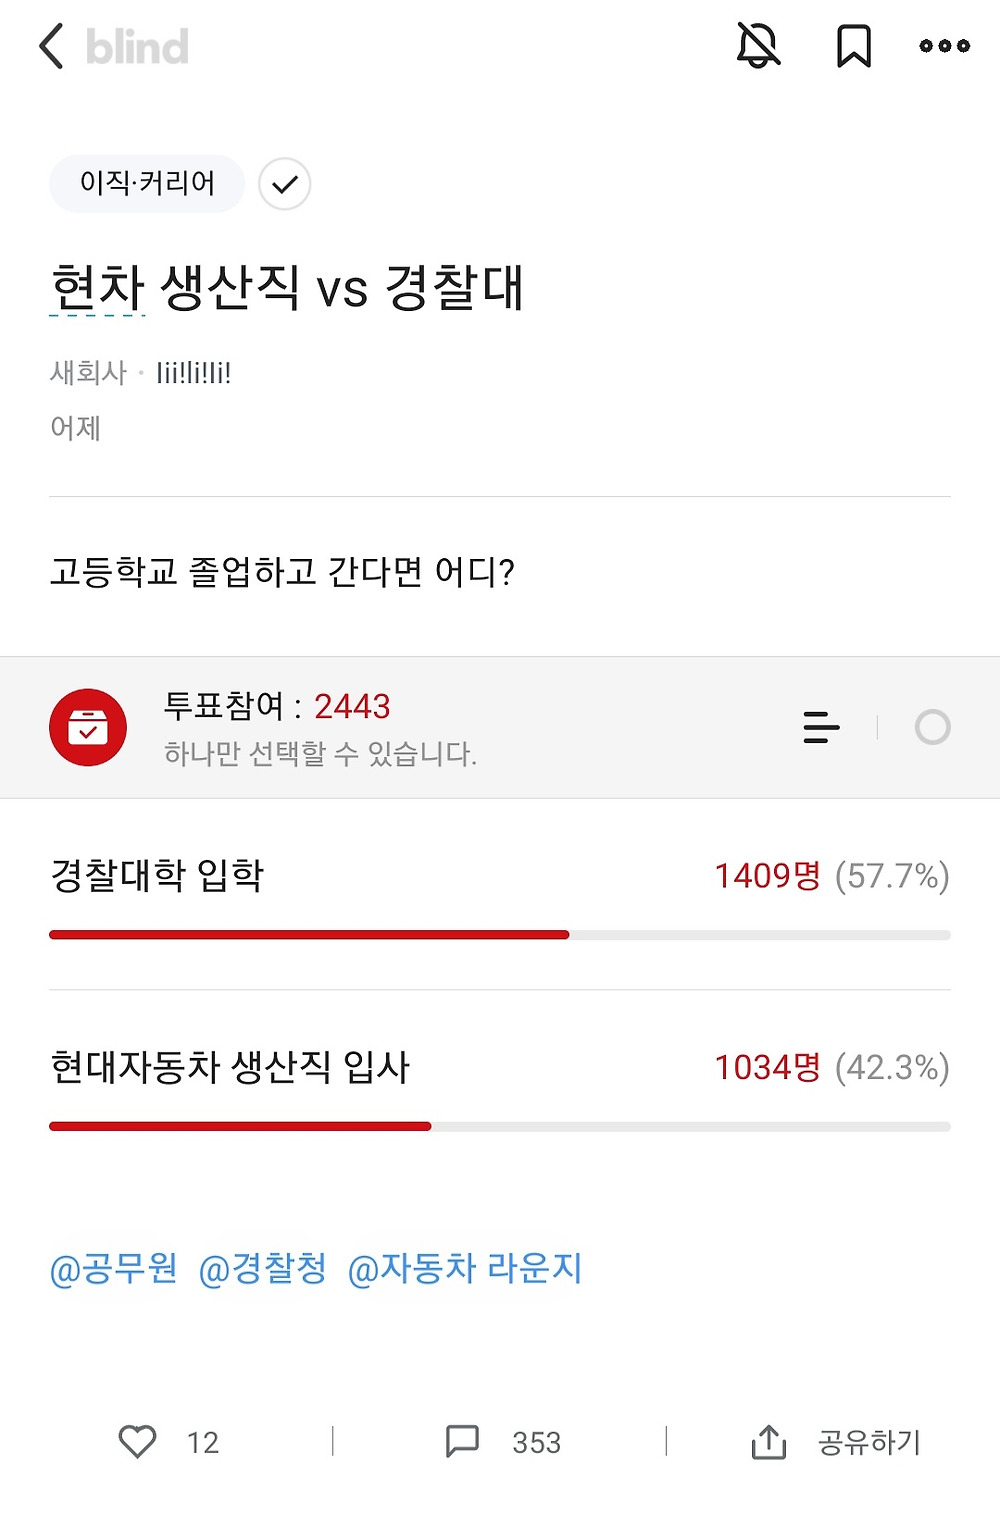Tap the underlined 현차 keyword in title
This screenshot has height=1516, width=1000.
[98, 288]
